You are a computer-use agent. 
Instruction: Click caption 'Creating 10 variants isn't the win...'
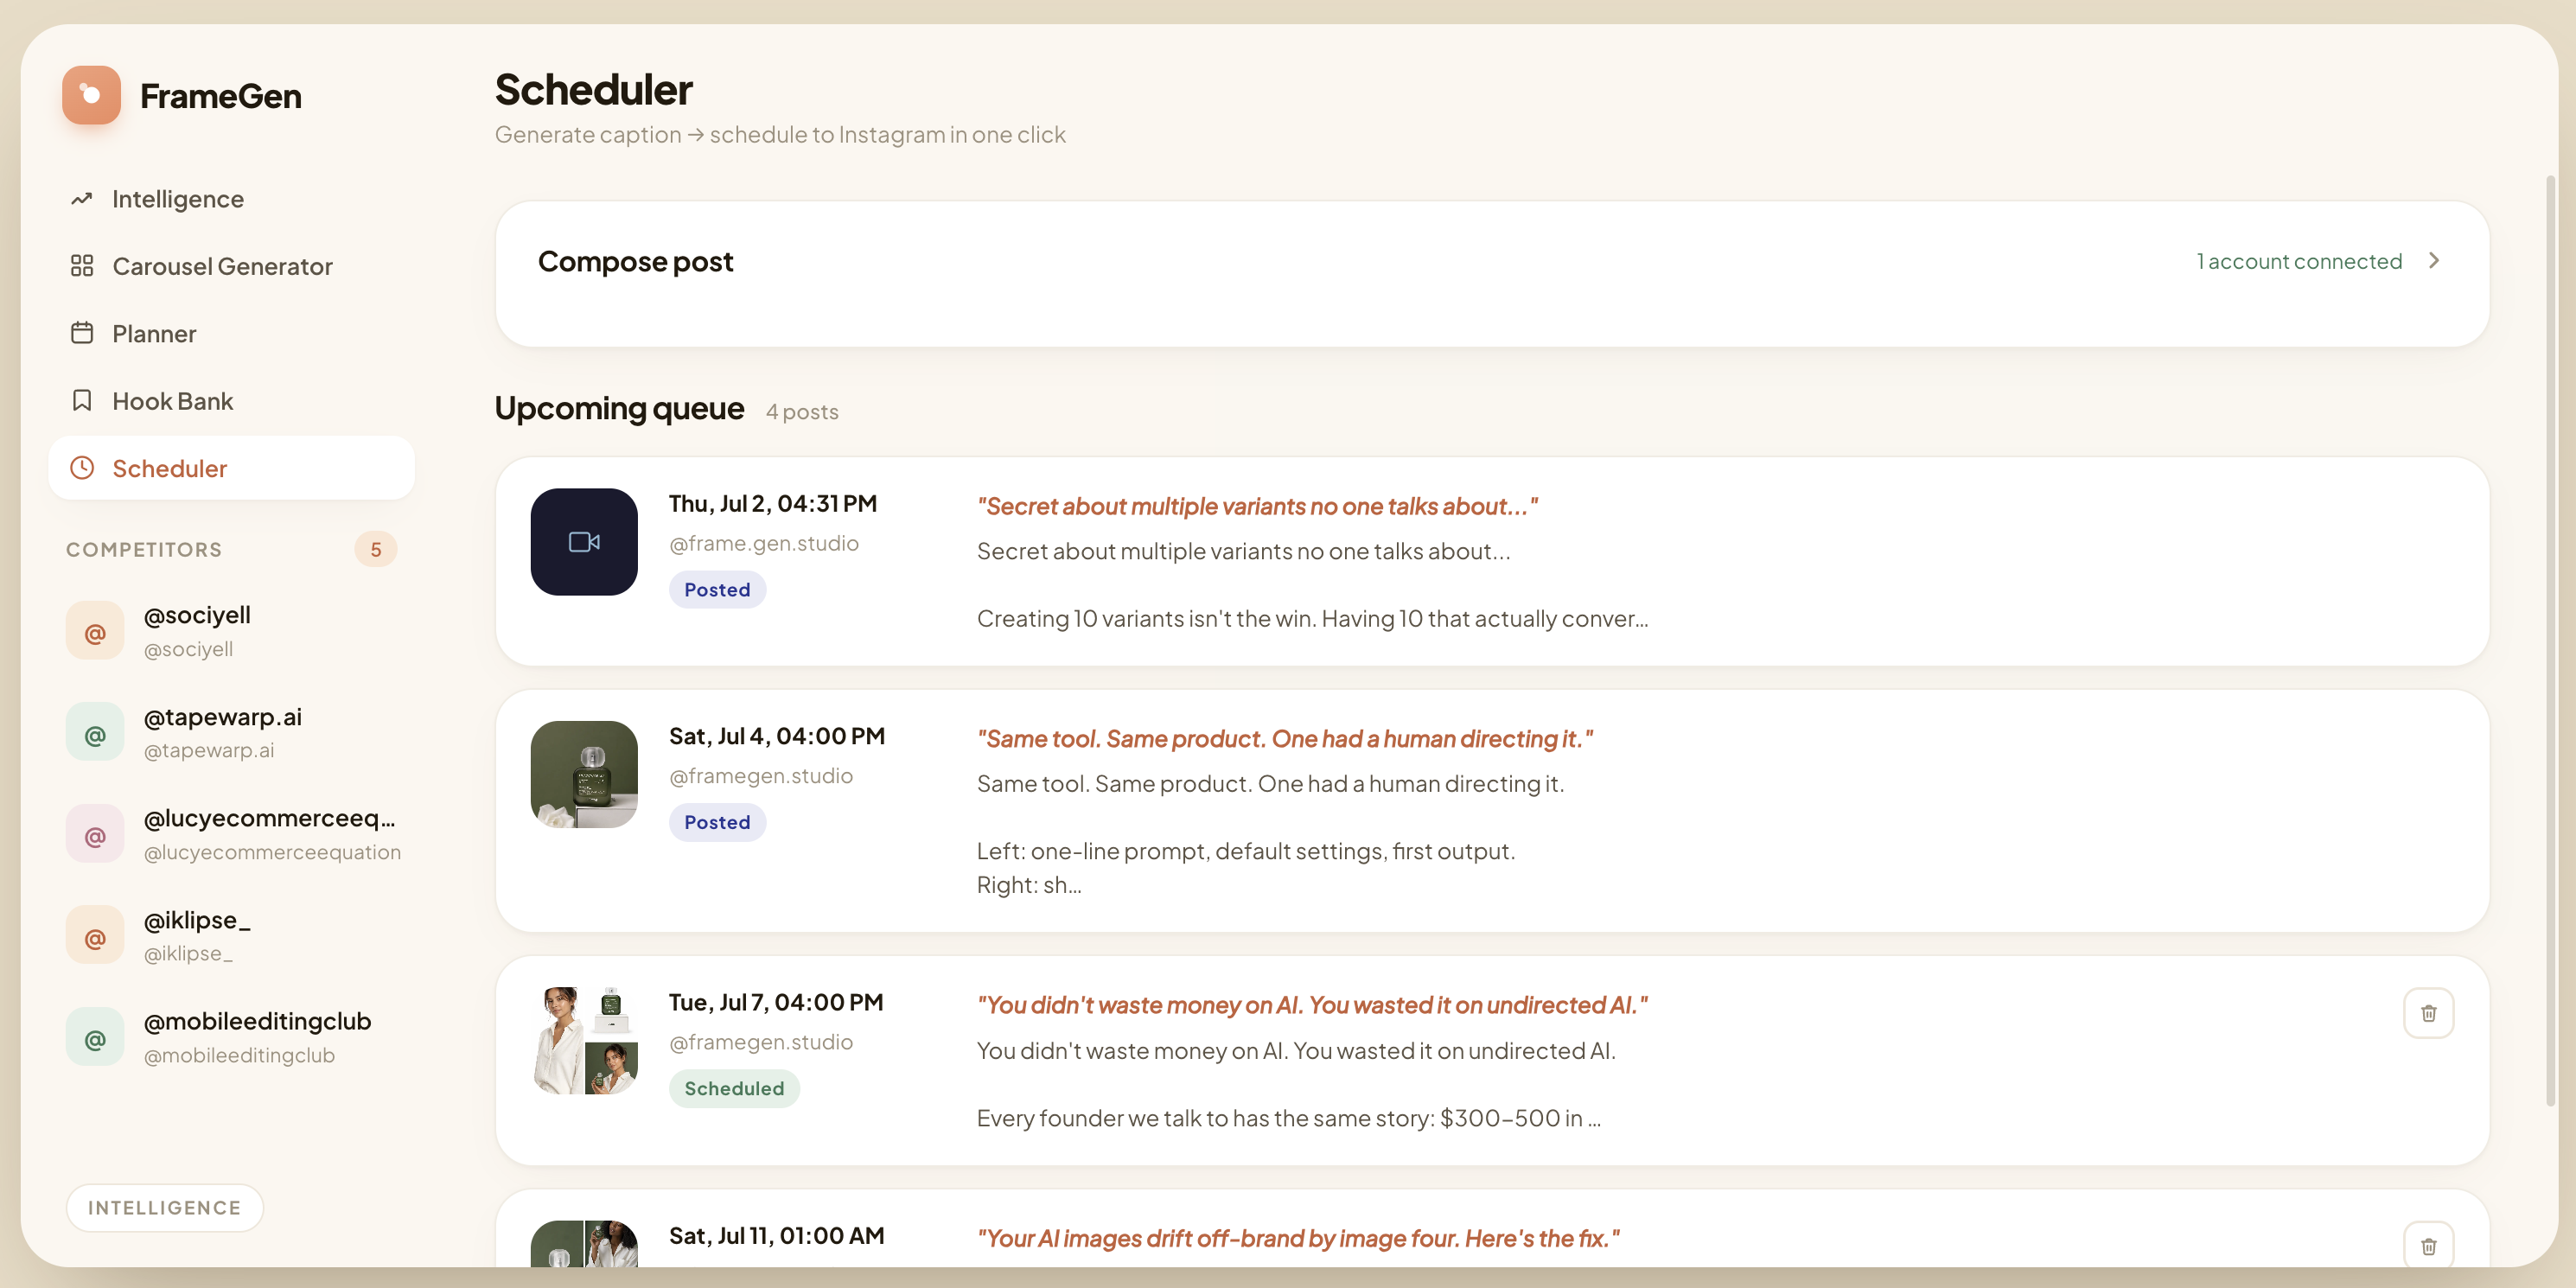point(1312,619)
